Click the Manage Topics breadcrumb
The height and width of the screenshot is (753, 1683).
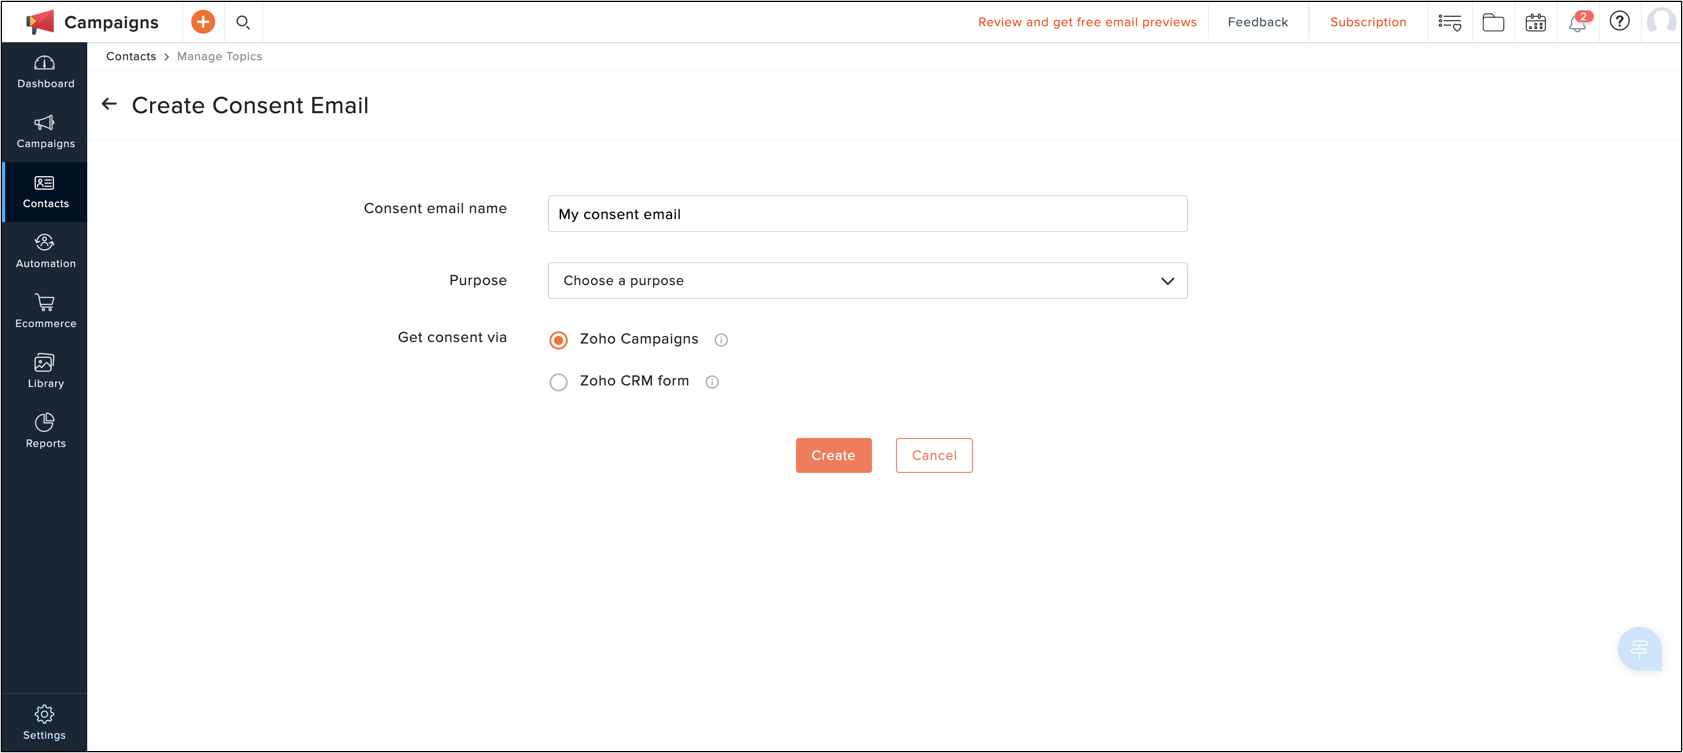(x=220, y=57)
